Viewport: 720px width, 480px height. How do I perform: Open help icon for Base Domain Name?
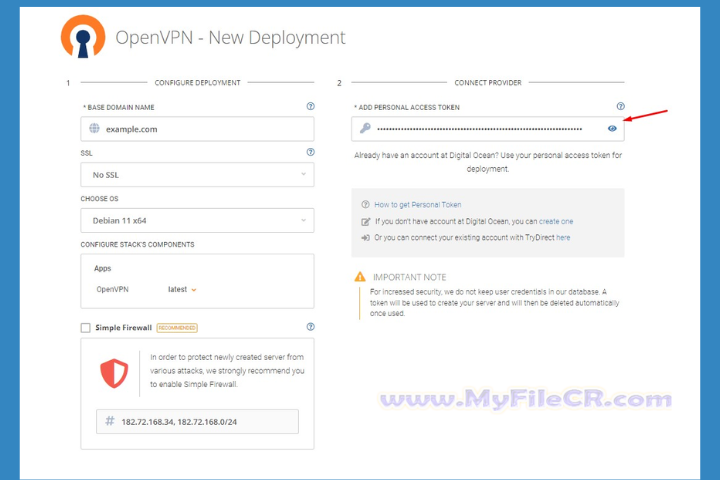tap(310, 106)
